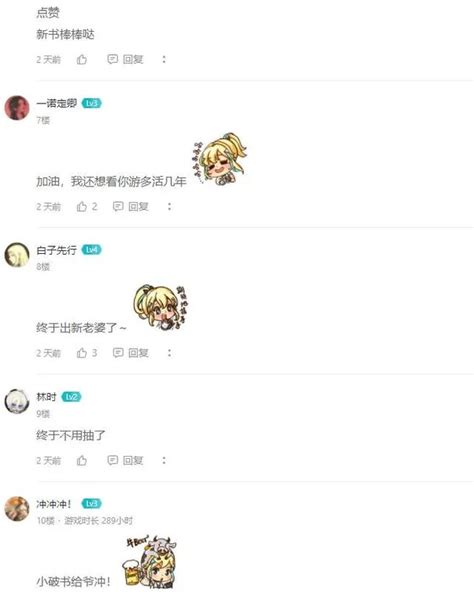Viewport: 474px width, 598px height.
Task: Open more options for 新书棒棒哒 comment
Action: pos(164,59)
